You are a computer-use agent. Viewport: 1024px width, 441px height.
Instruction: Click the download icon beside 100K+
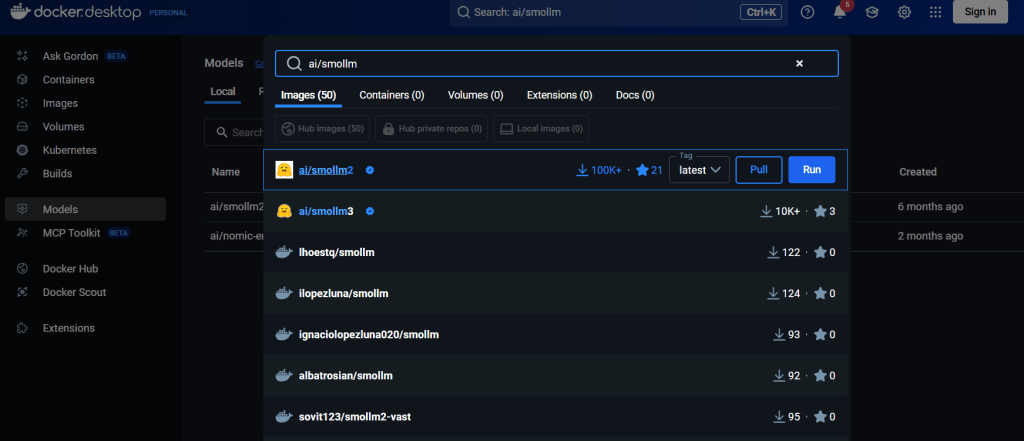pyautogui.click(x=582, y=170)
